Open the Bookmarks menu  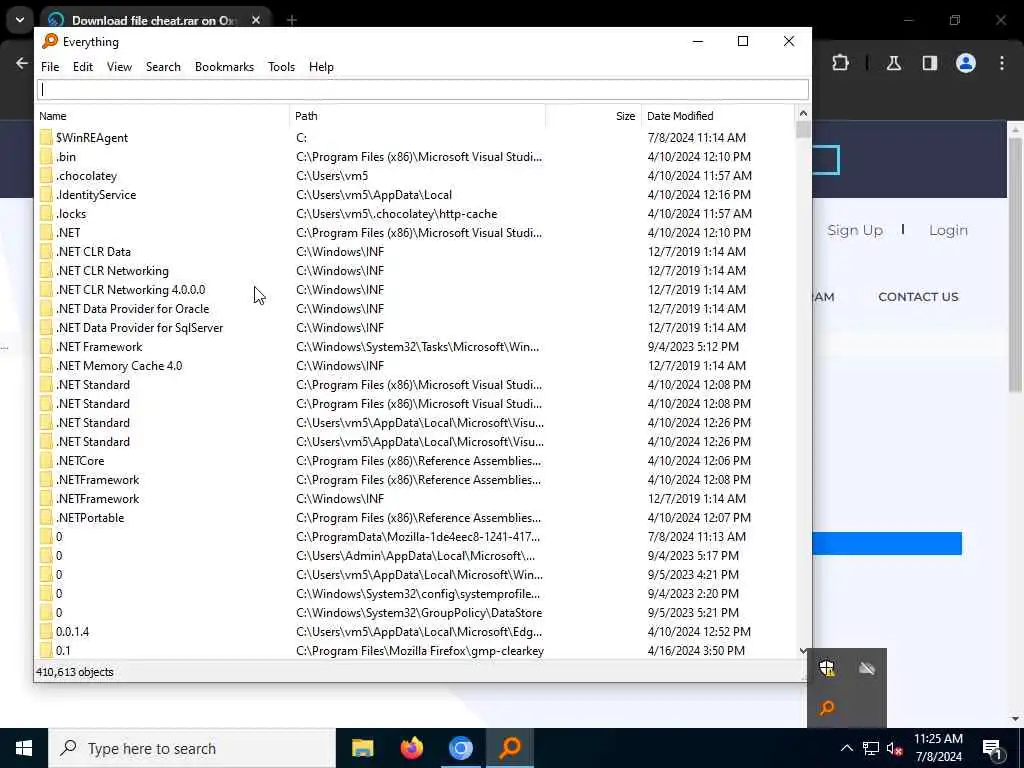point(224,67)
